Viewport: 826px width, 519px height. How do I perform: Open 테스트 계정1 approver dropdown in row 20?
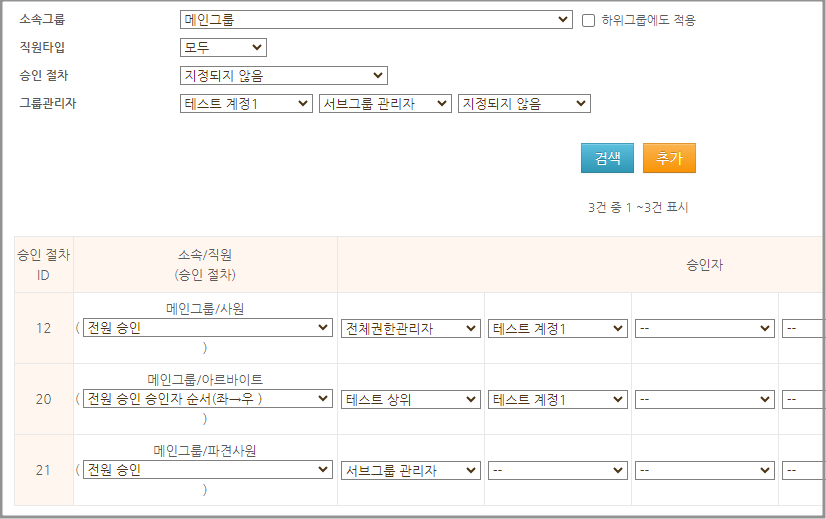point(557,399)
